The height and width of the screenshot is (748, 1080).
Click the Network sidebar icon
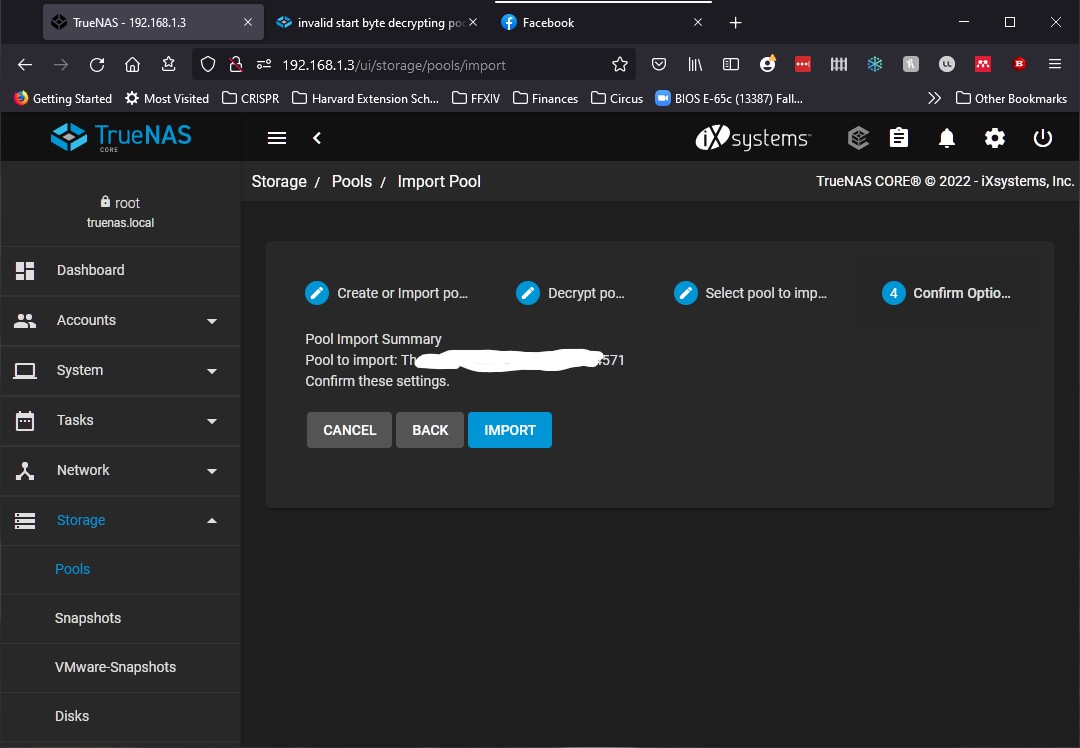pos(25,471)
